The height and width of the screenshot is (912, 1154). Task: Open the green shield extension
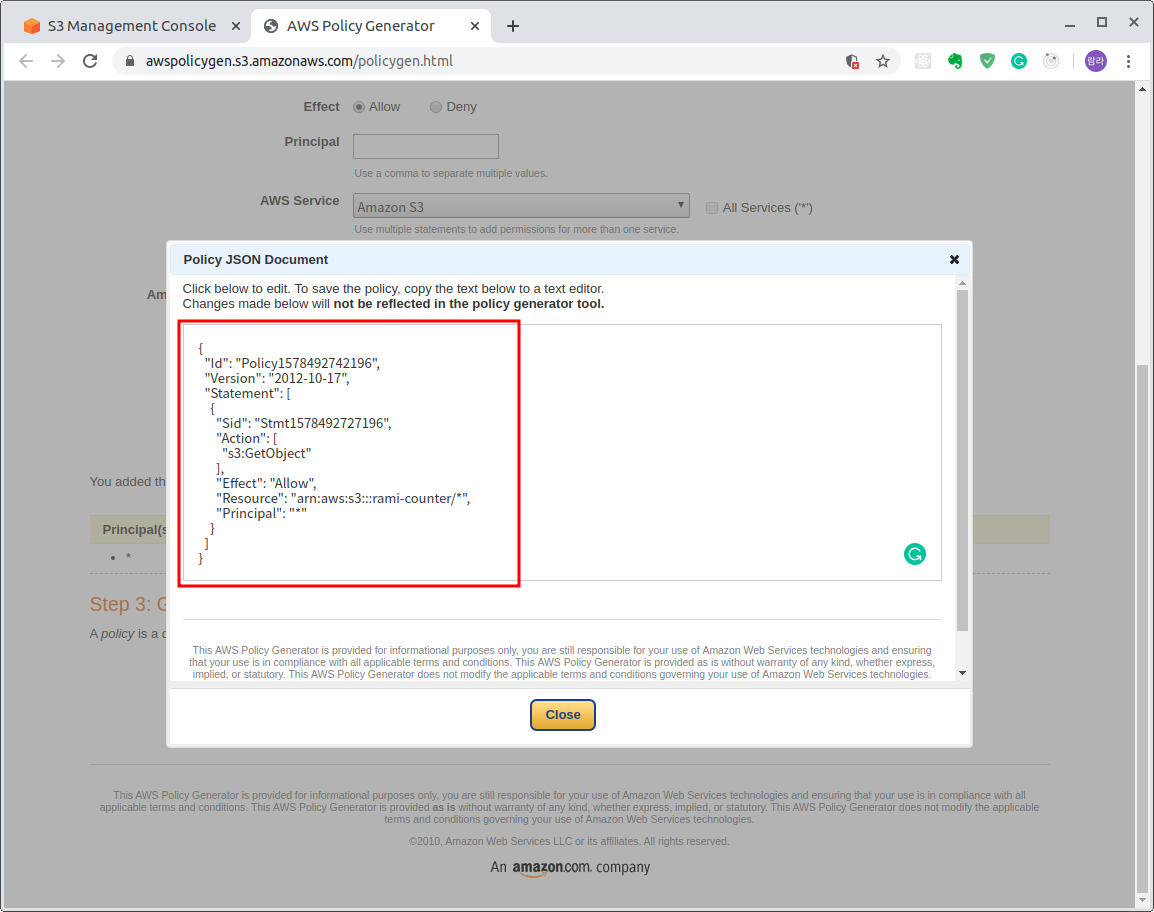pos(987,61)
